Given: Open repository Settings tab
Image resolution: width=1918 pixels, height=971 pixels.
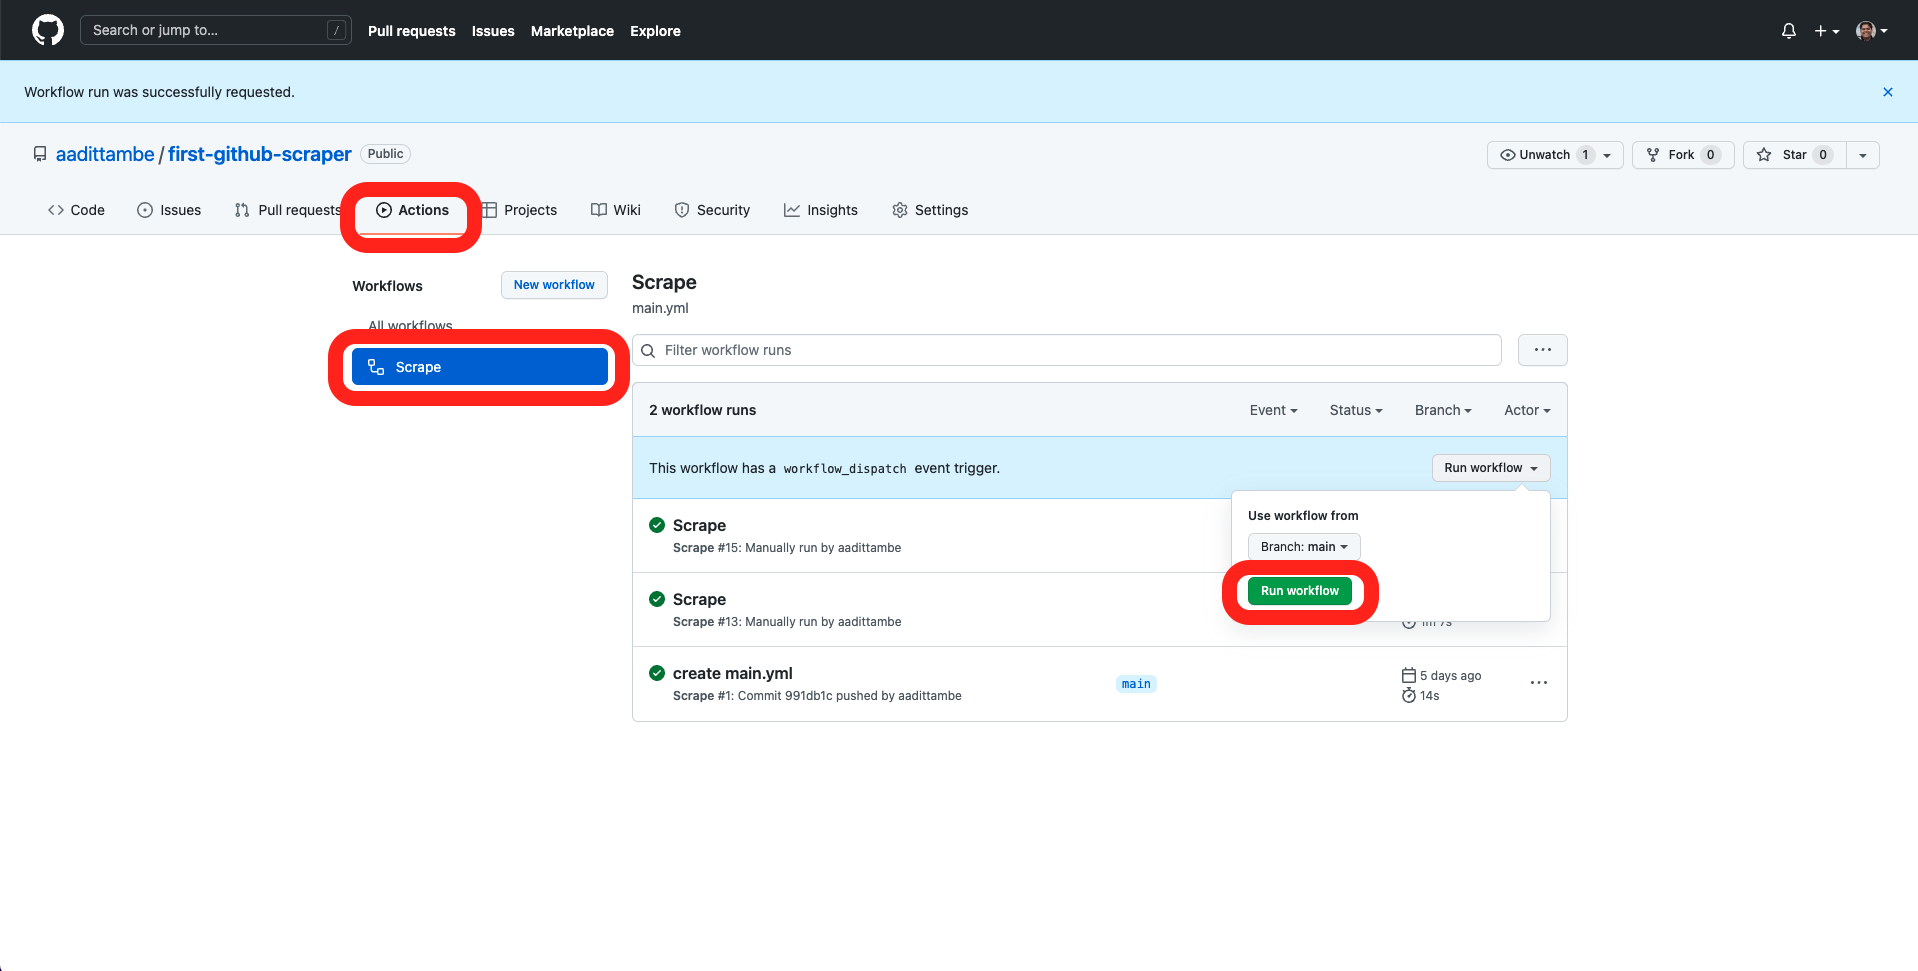Looking at the screenshot, I should 930,210.
